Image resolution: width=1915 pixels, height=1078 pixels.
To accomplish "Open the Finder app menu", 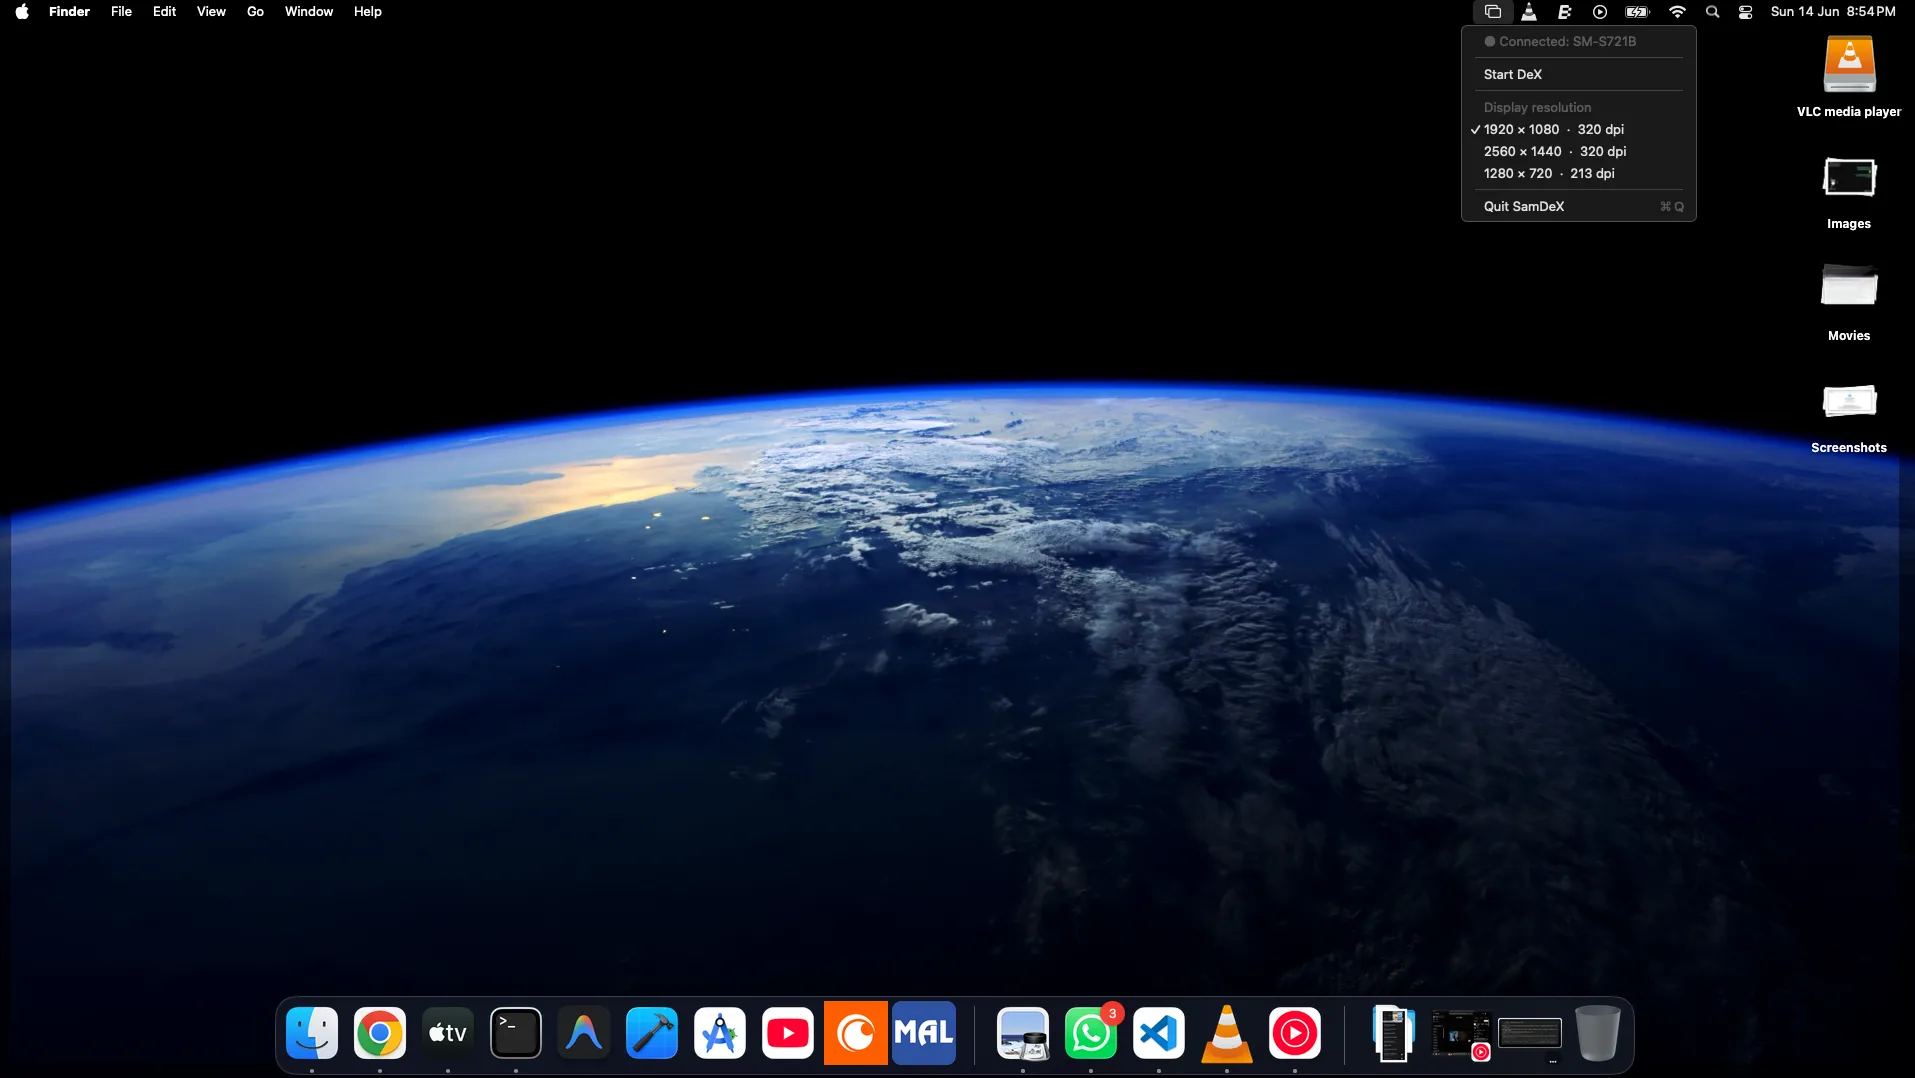I will click(69, 12).
